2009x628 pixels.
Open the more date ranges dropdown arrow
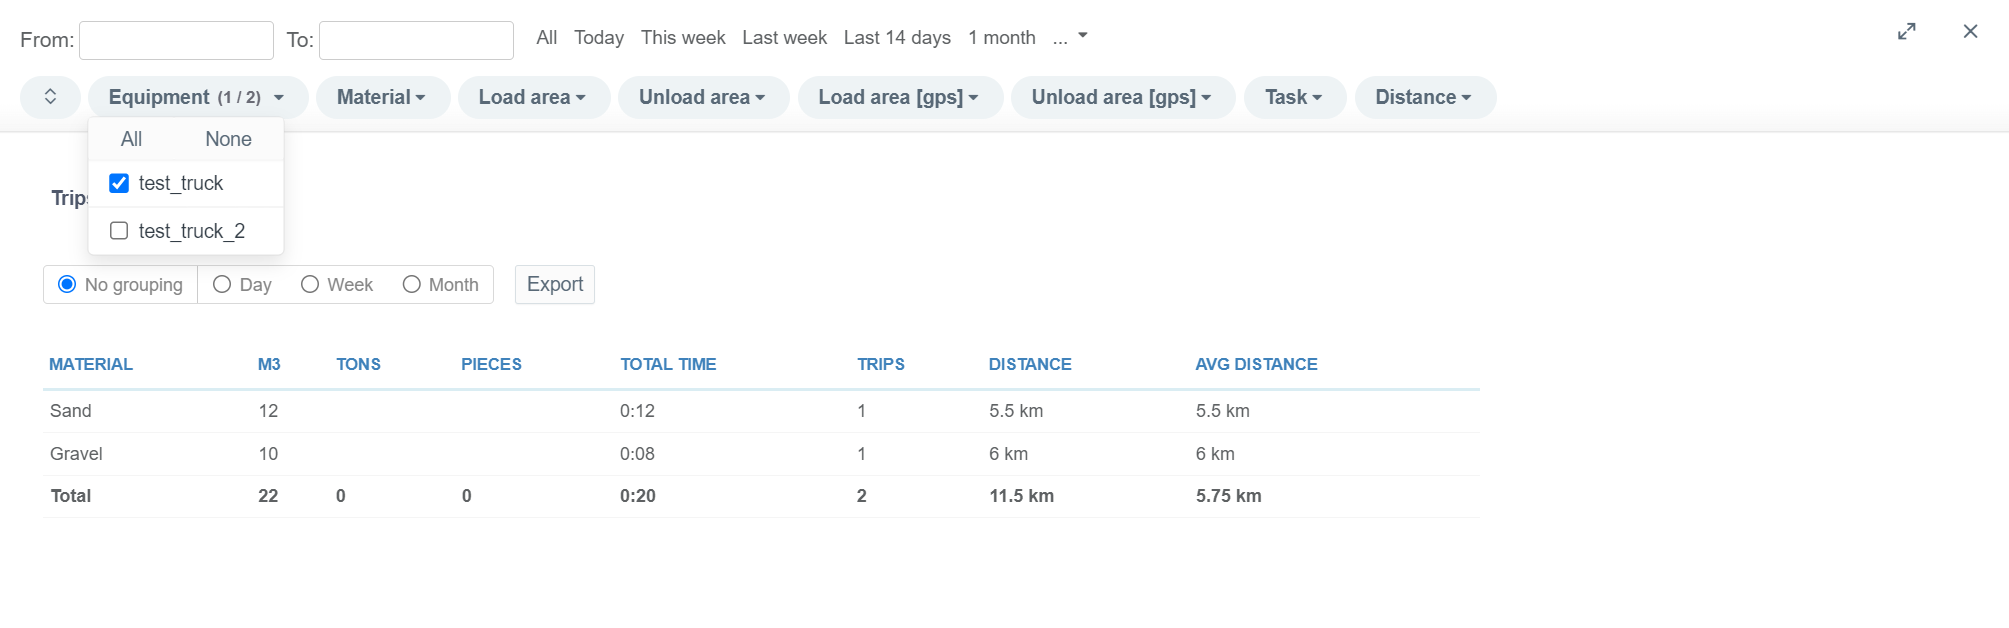[1082, 36]
